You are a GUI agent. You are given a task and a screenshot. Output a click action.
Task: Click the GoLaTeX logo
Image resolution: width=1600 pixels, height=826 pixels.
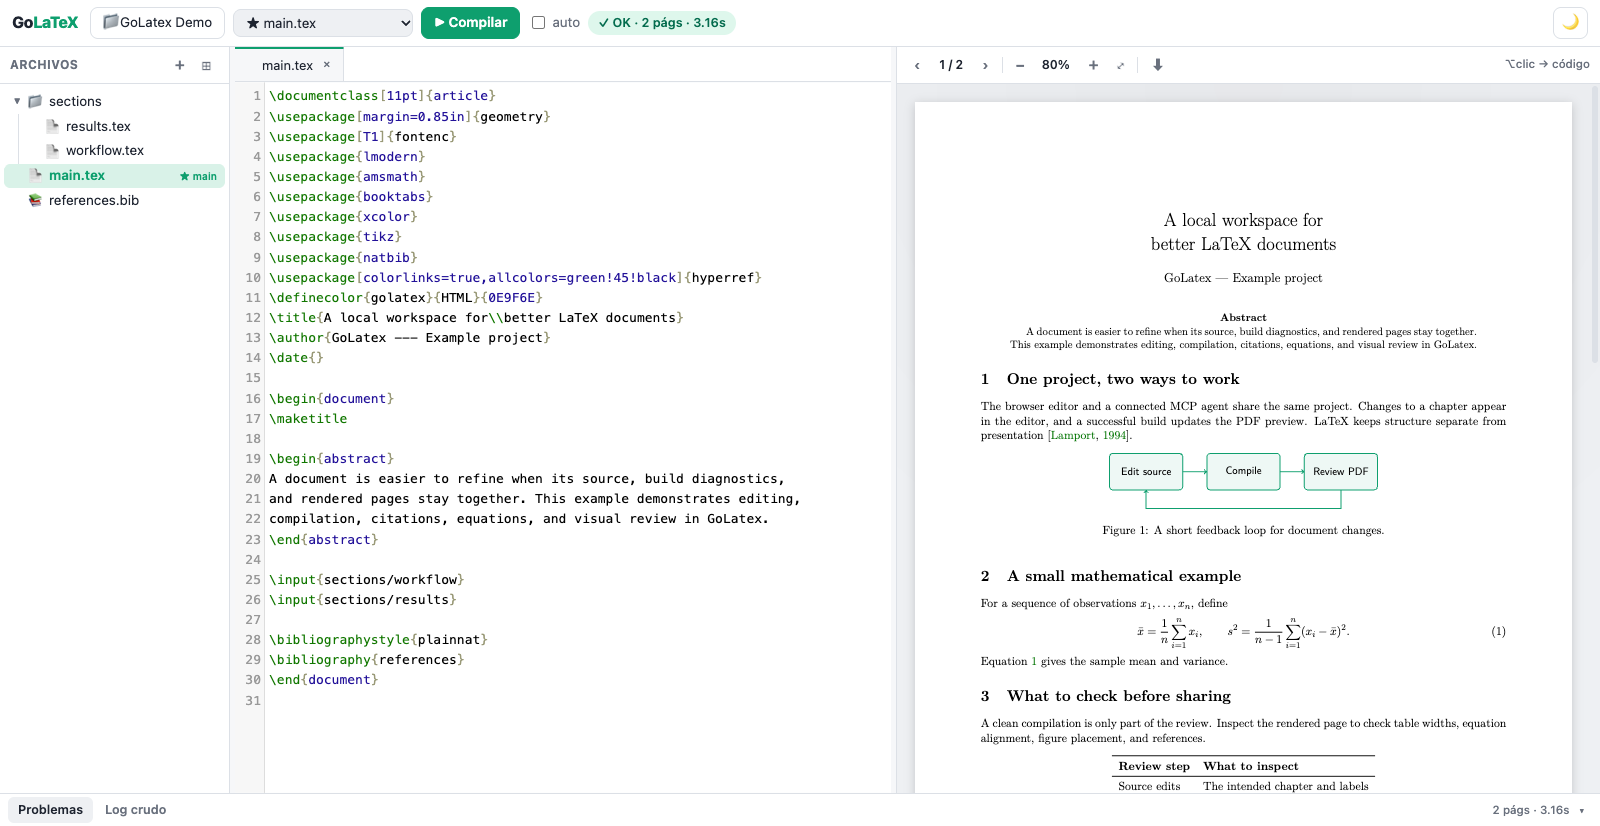45,22
